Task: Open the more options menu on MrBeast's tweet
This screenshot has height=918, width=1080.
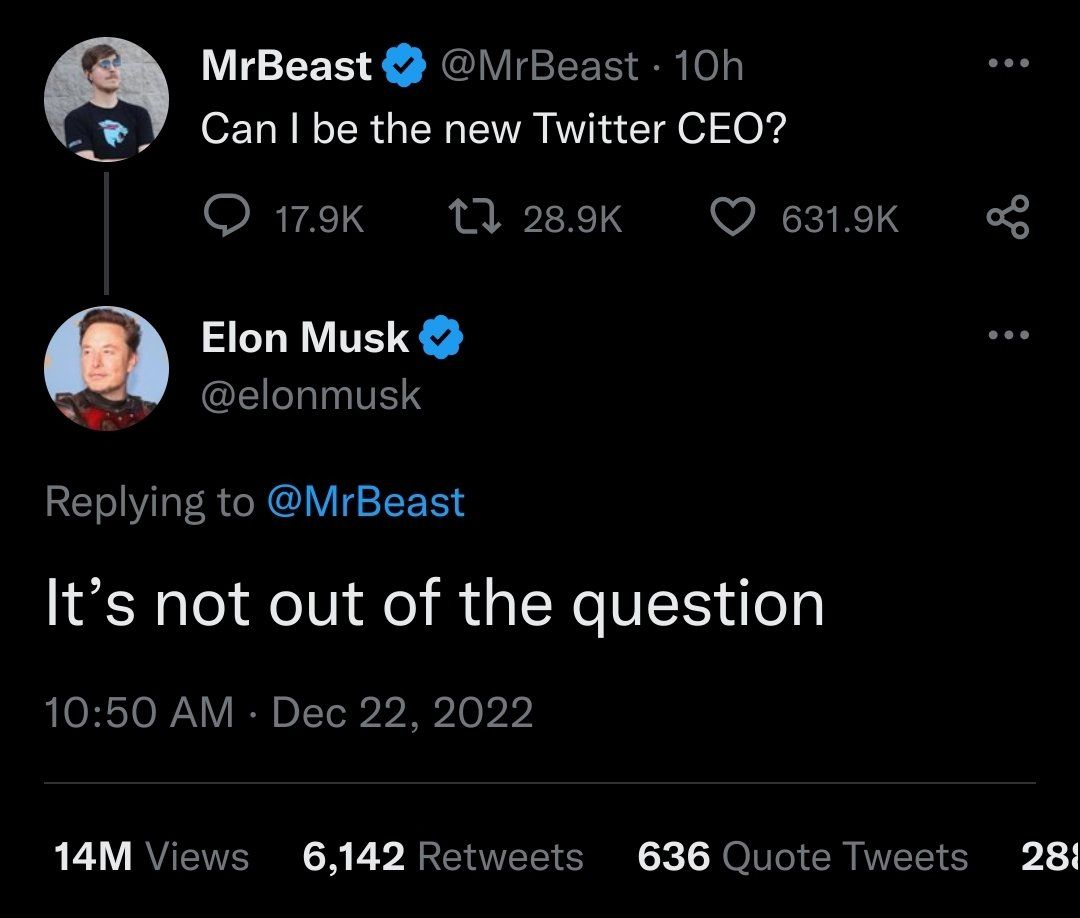Action: click(1007, 64)
